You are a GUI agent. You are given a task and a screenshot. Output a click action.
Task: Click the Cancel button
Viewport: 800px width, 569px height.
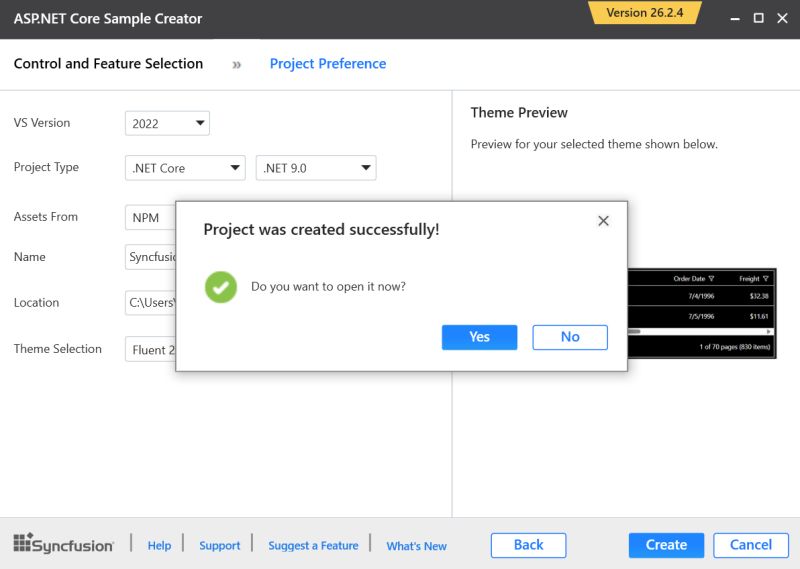click(751, 545)
